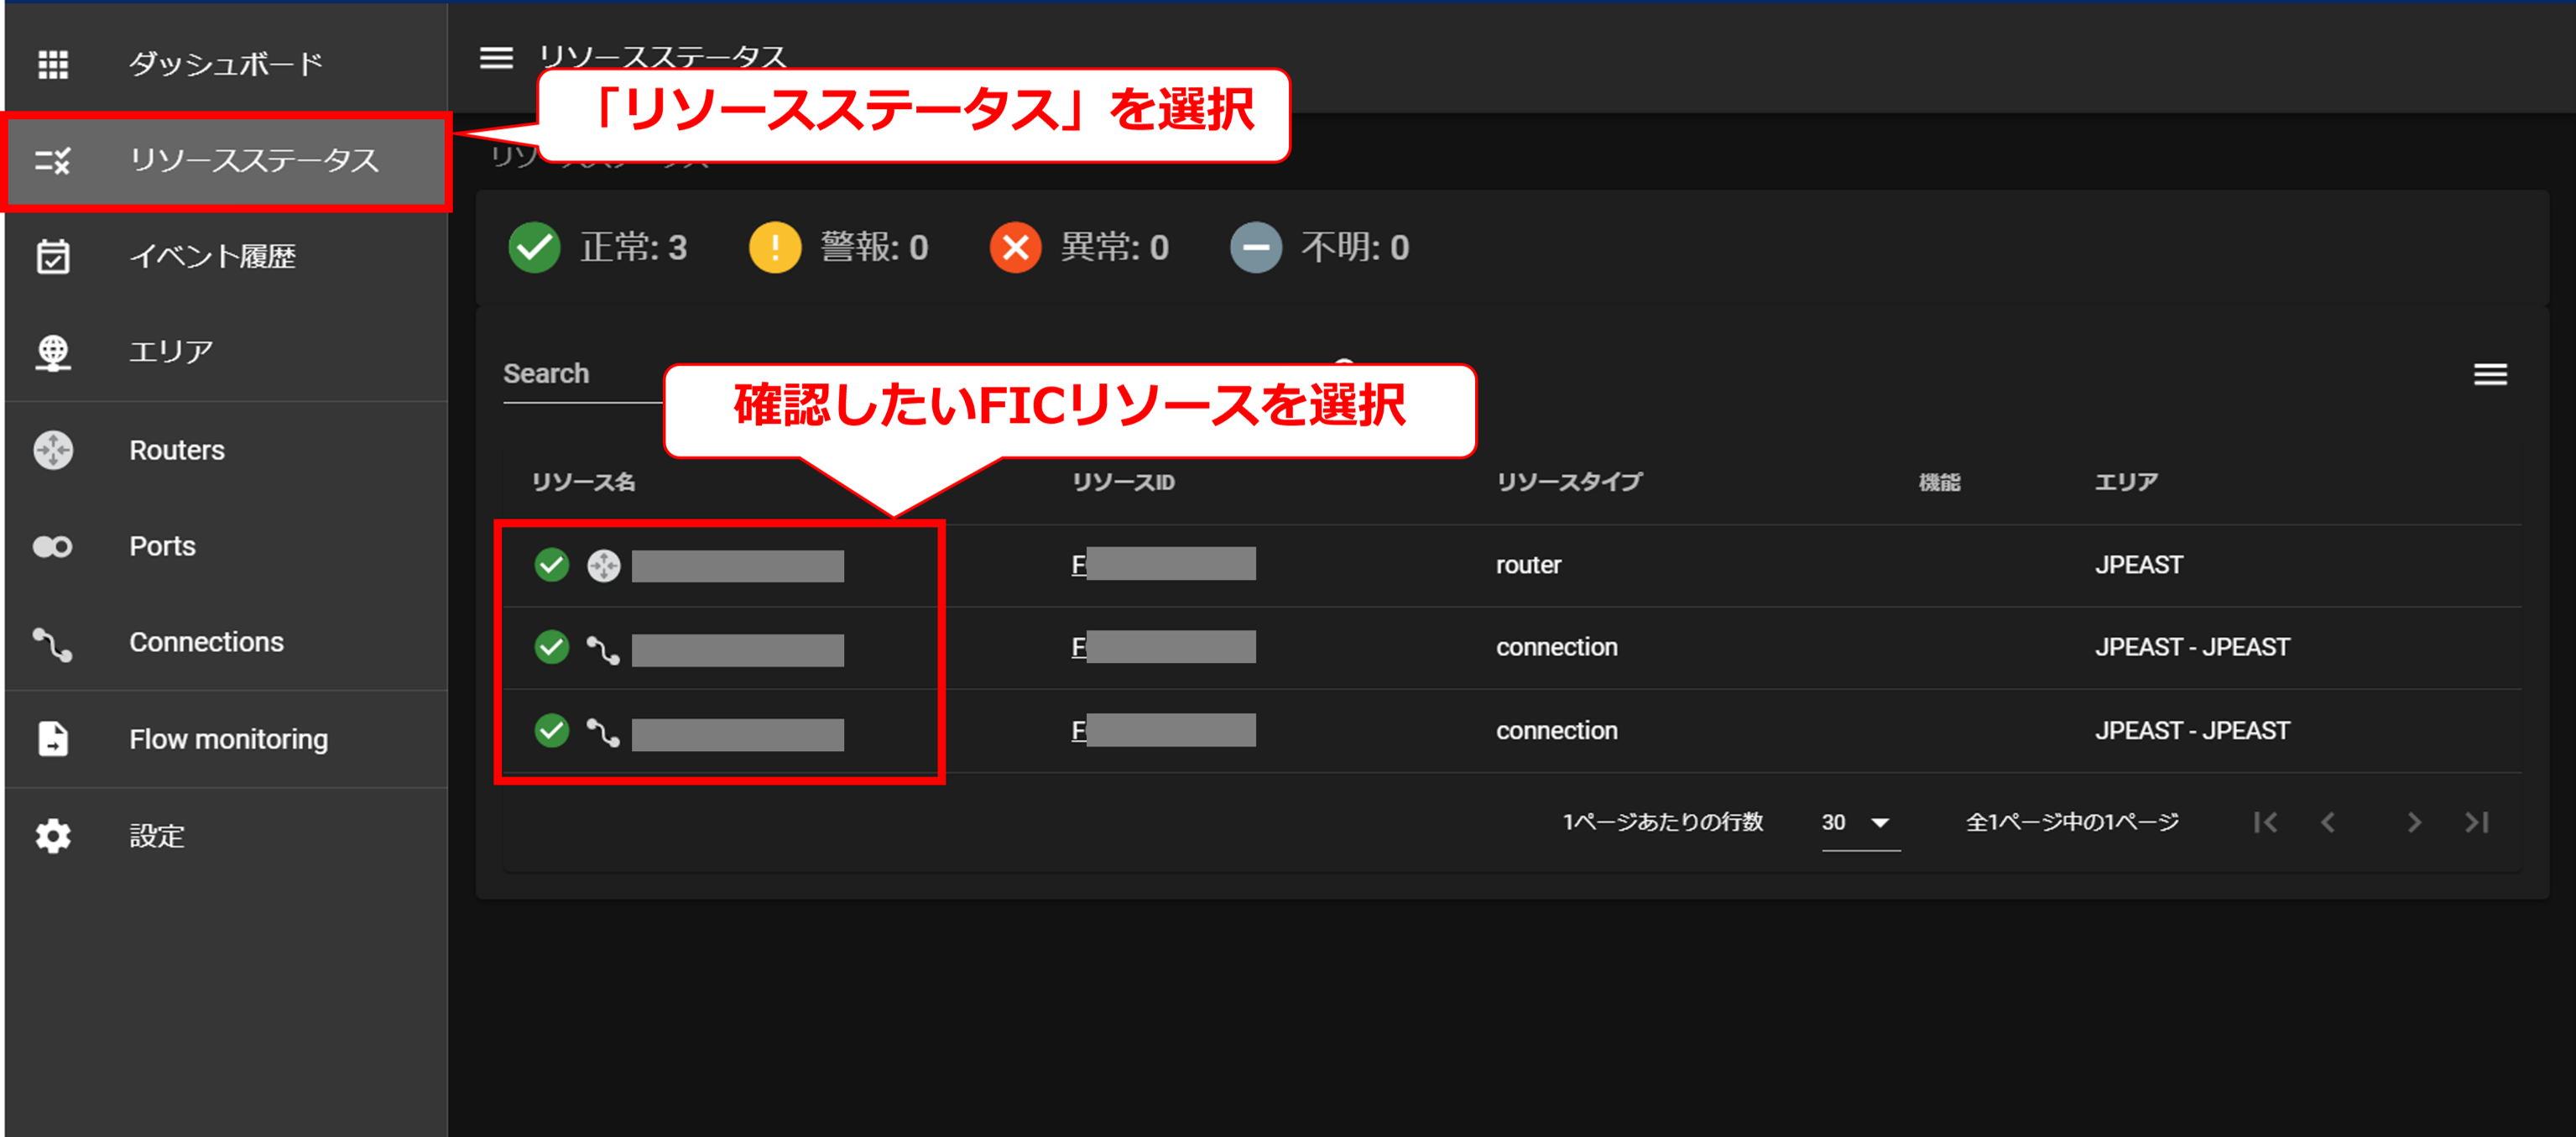Open the table column options menu
2576x1137 pixels.
[x=2490, y=374]
